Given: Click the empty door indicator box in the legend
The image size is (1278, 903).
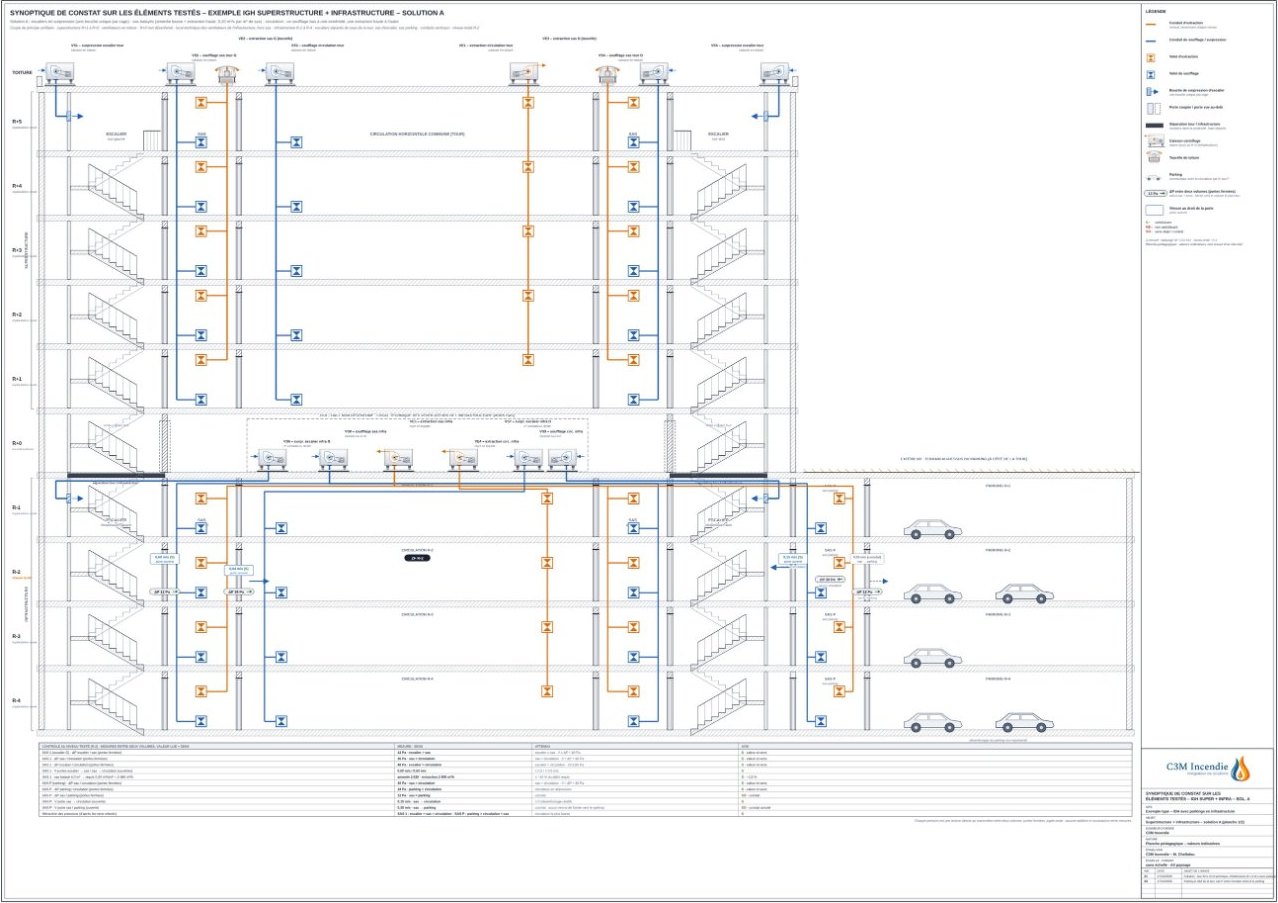Looking at the screenshot, I should click(1154, 209).
